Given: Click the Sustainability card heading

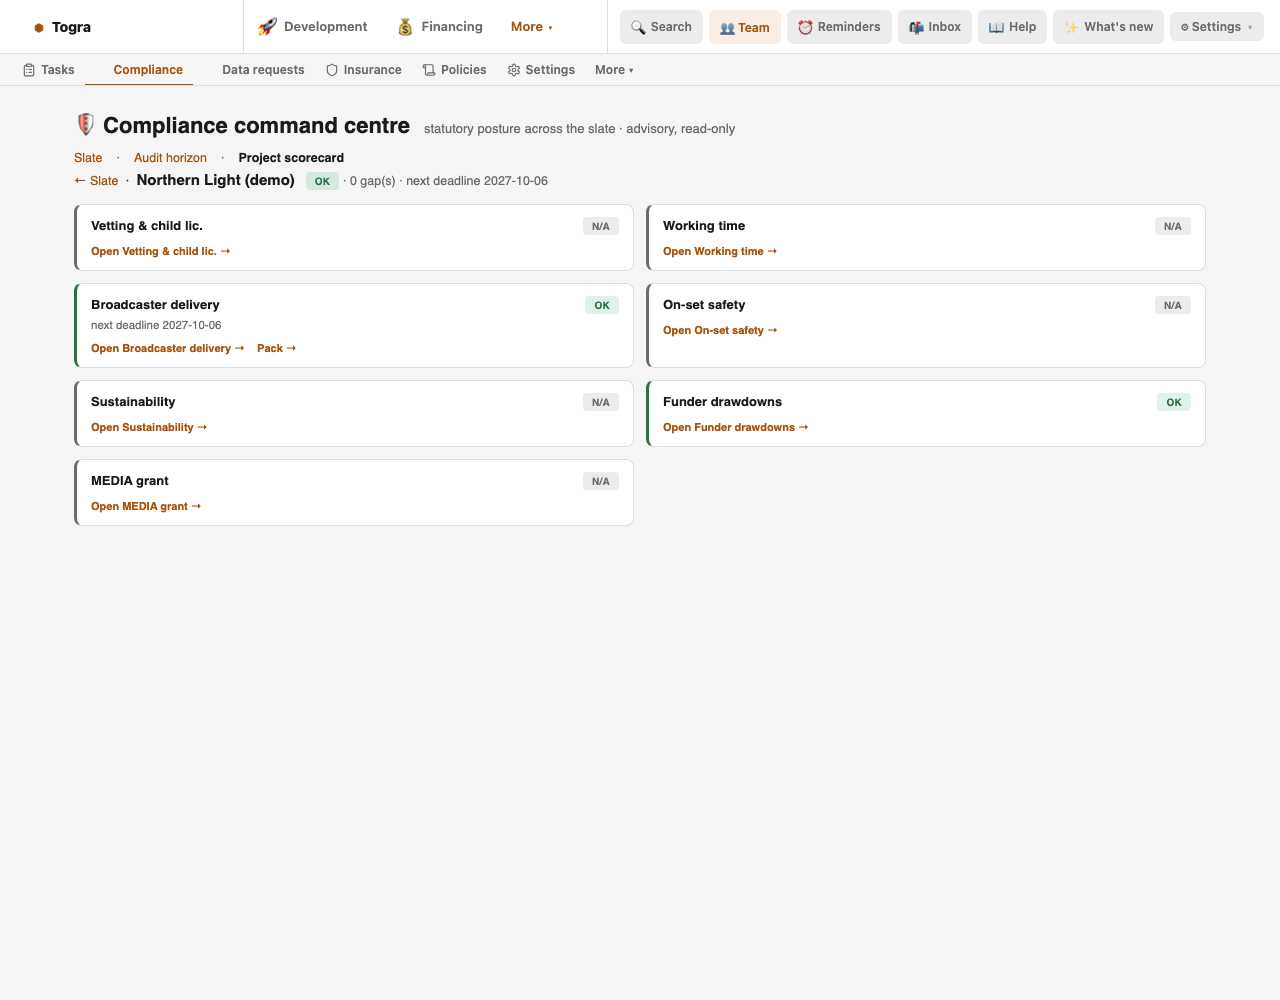Looking at the screenshot, I should click(133, 402).
